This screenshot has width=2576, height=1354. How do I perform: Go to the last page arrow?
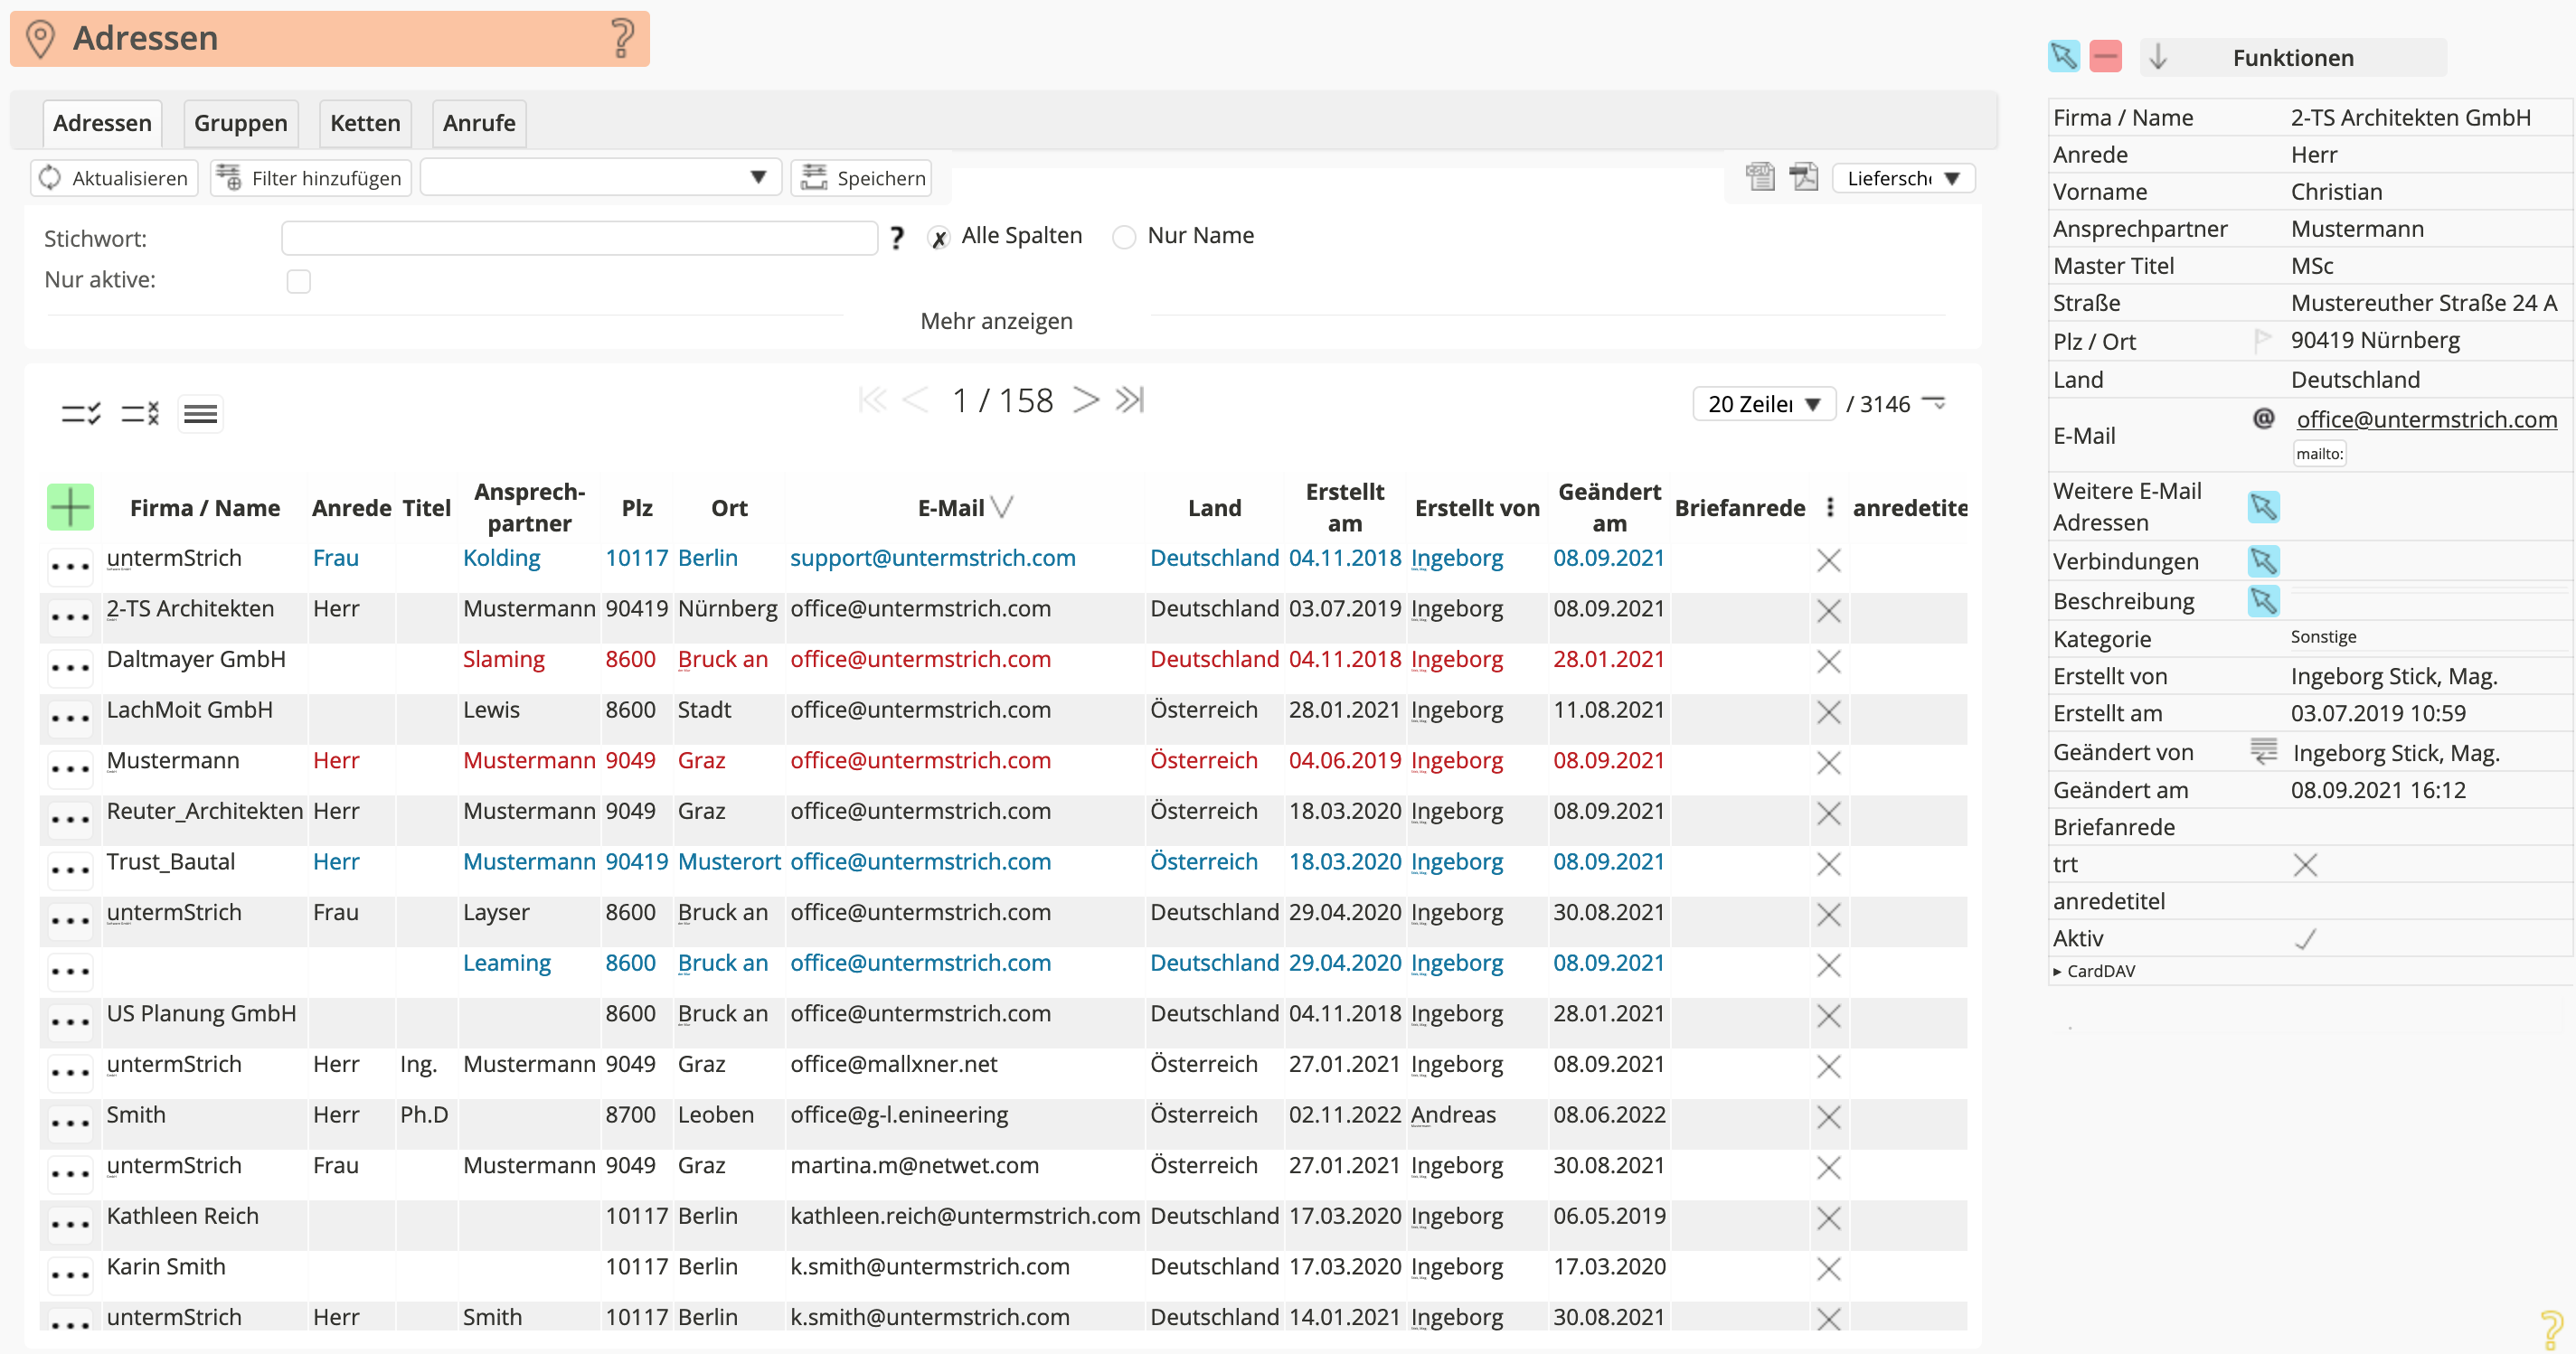[1130, 400]
